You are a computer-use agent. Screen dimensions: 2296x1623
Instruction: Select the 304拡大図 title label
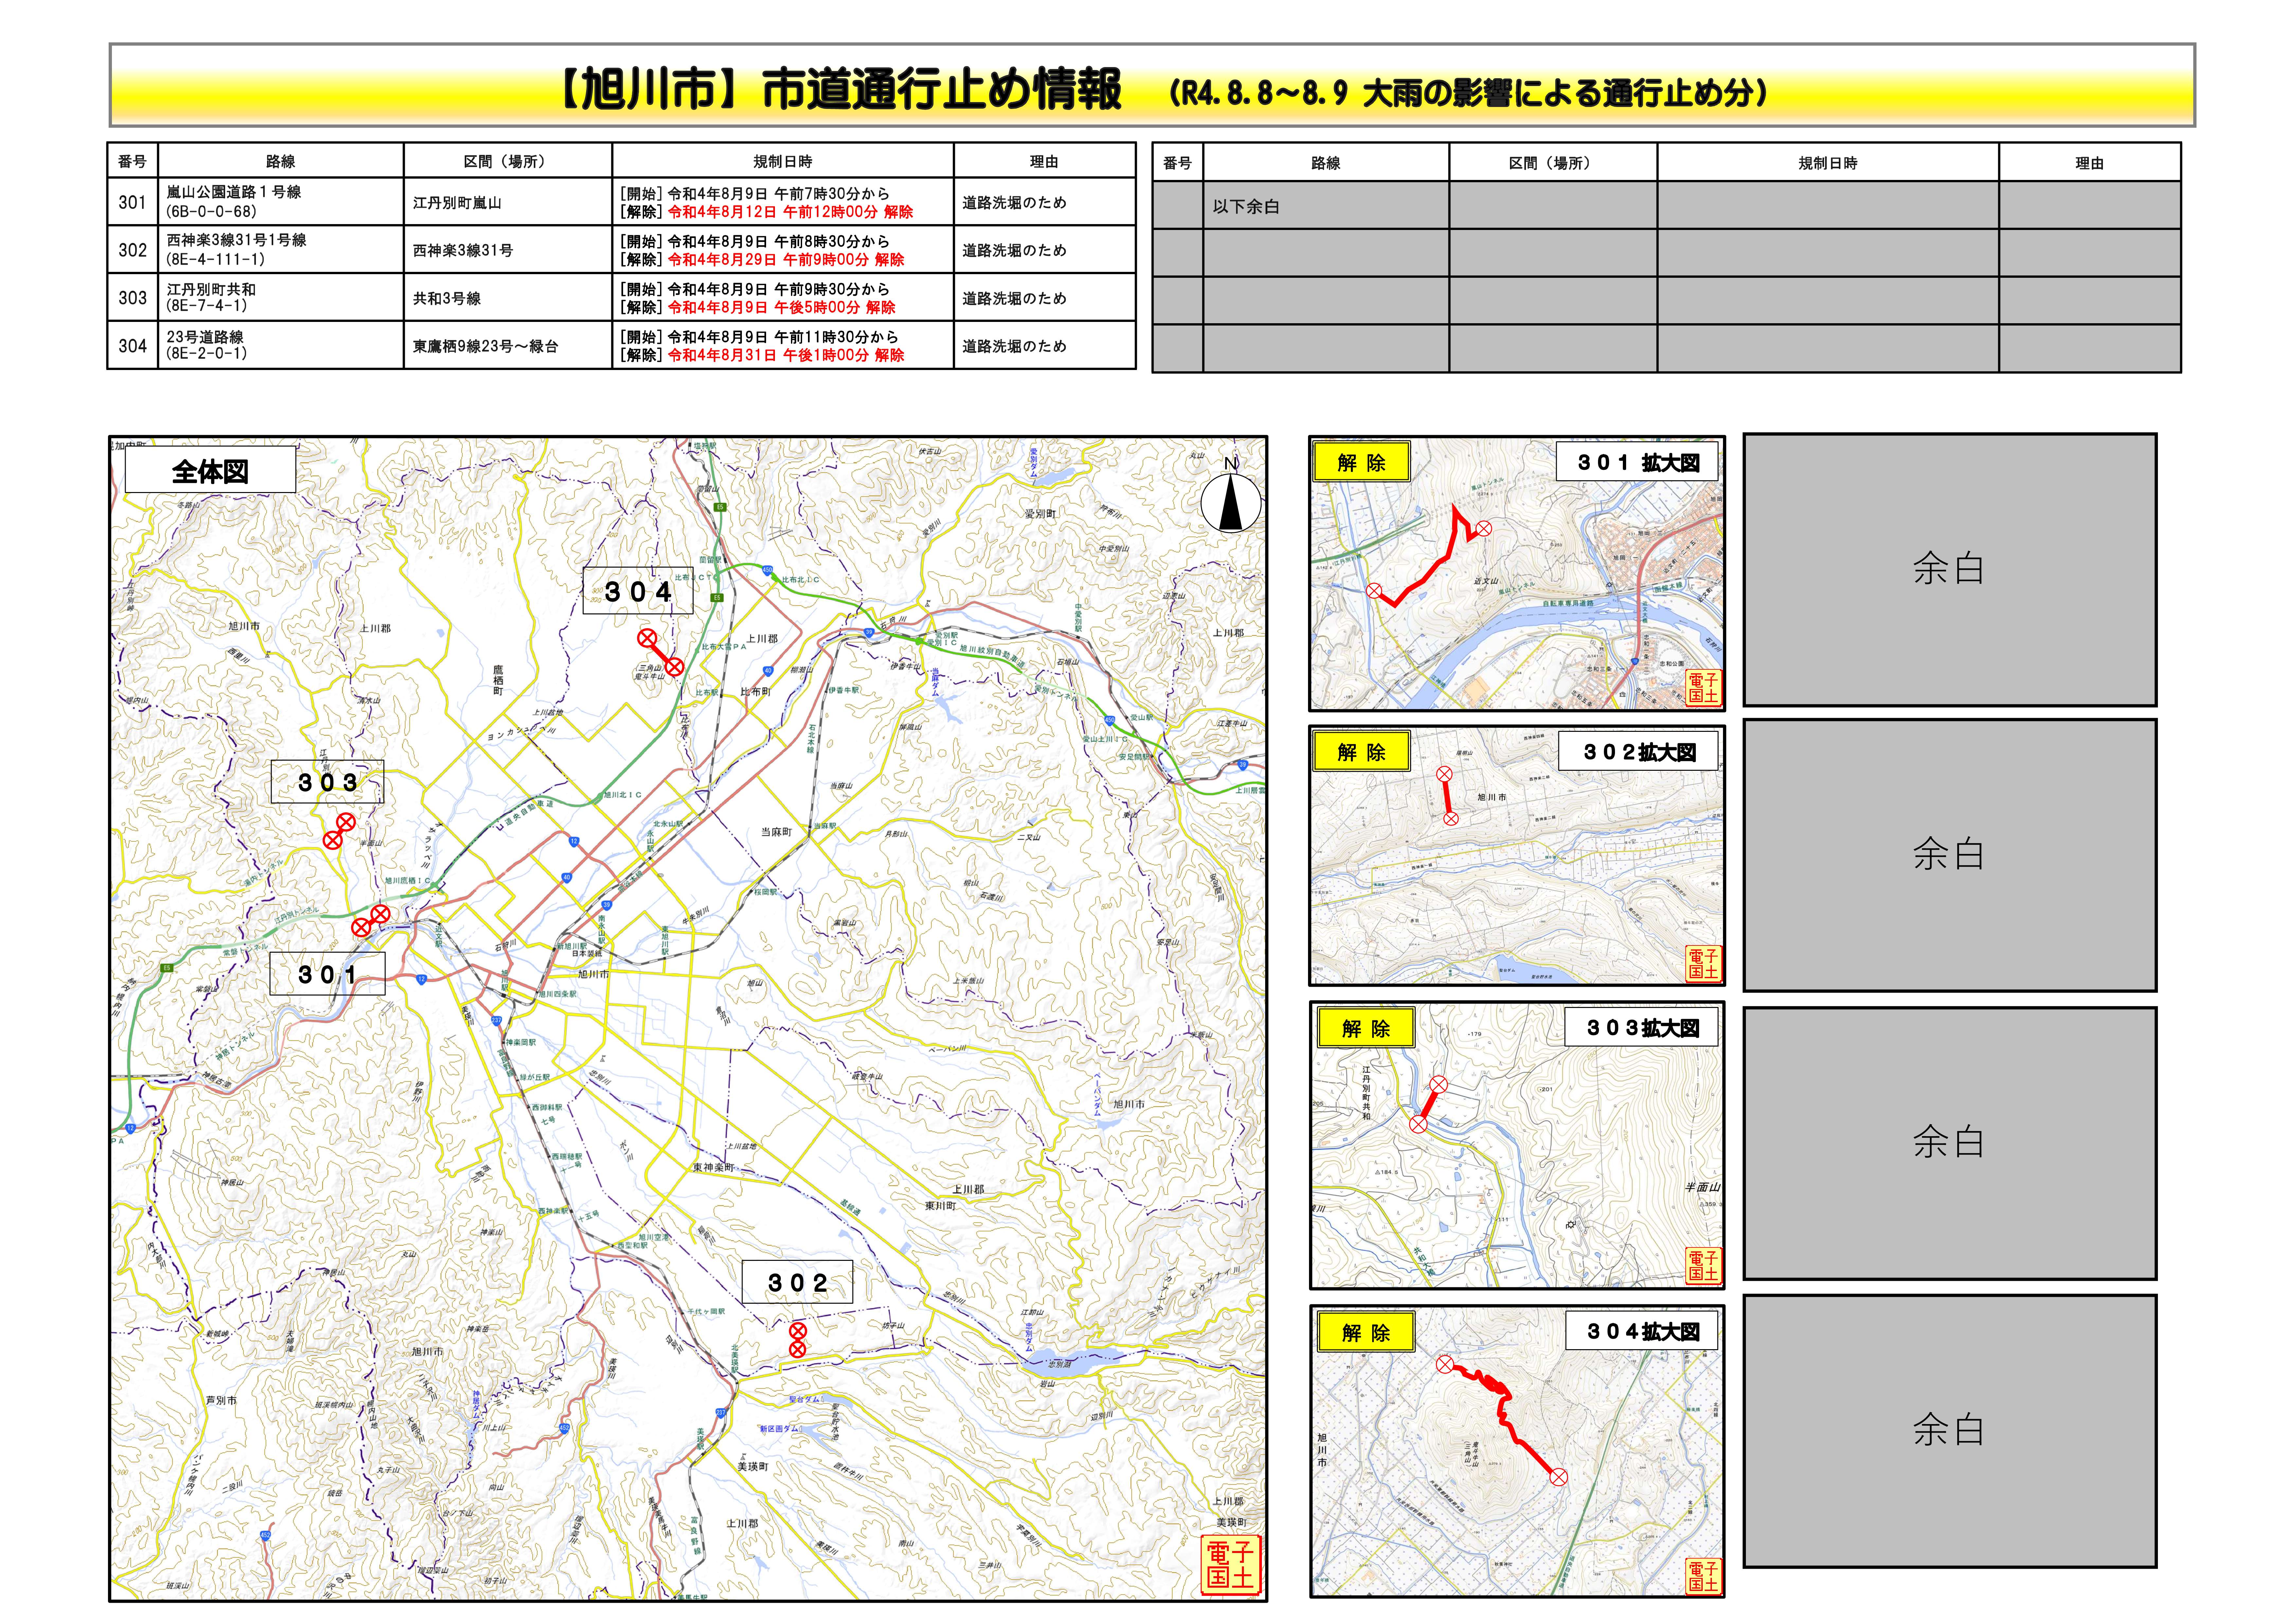1641,1331
